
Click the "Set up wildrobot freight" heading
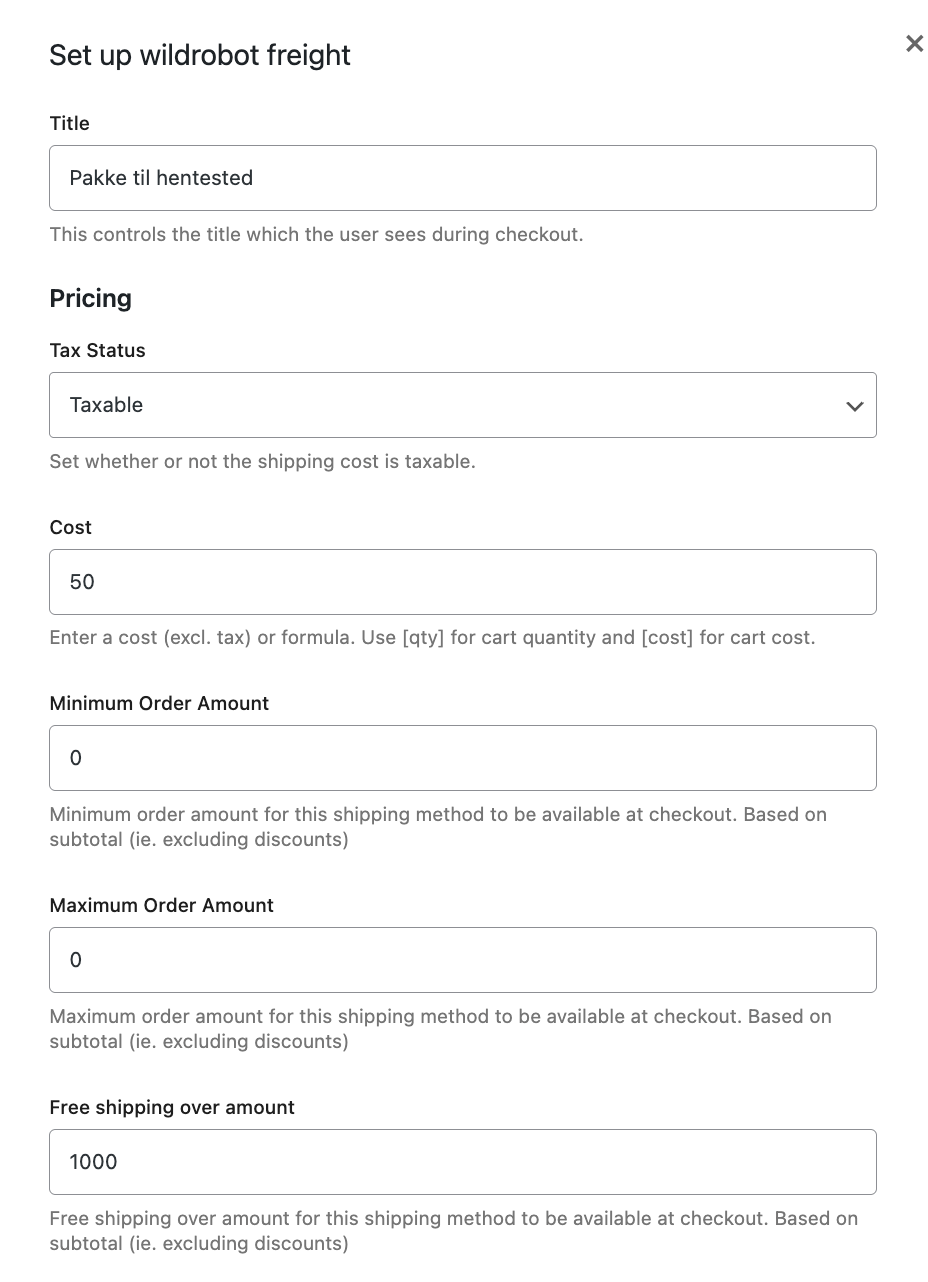pos(200,55)
